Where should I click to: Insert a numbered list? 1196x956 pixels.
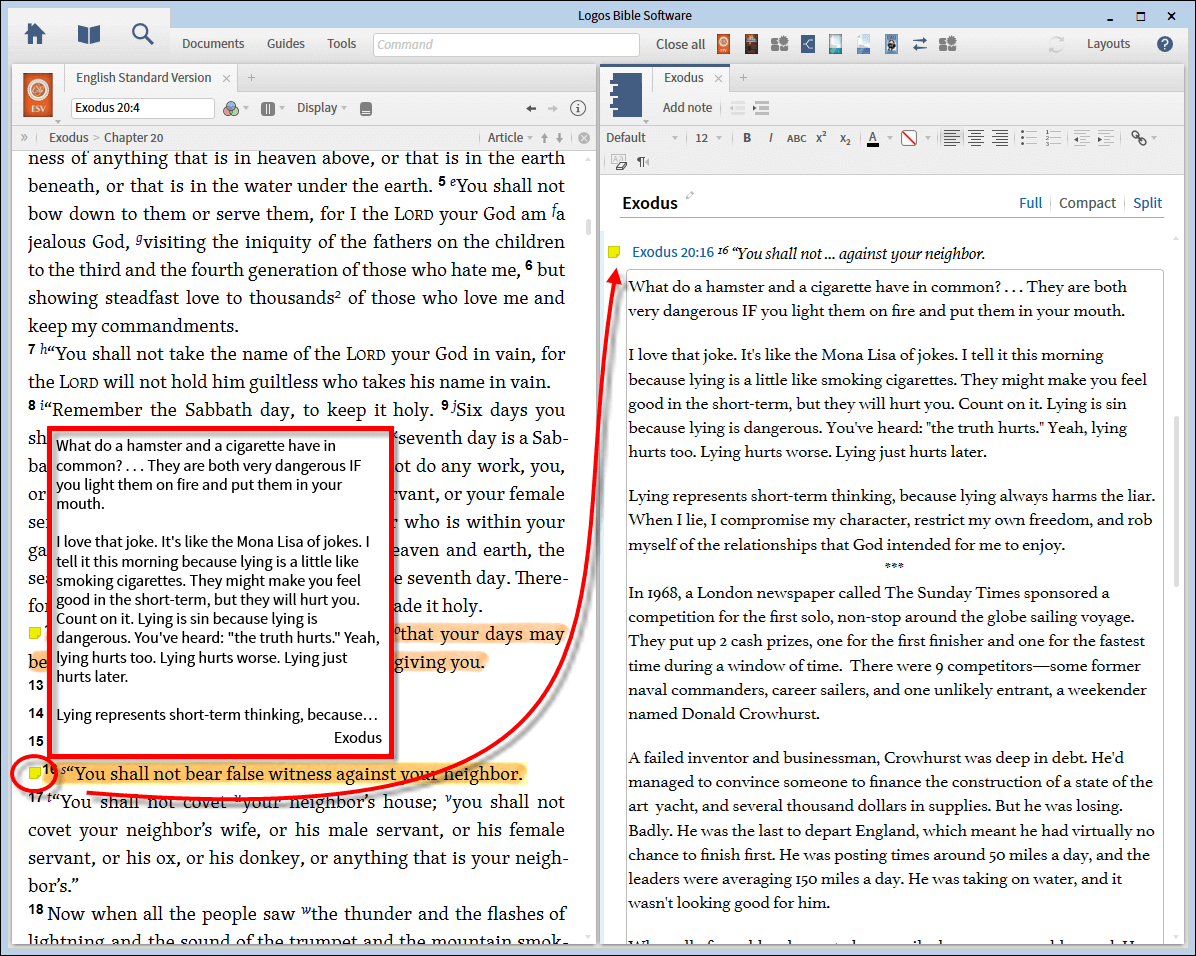(1051, 138)
